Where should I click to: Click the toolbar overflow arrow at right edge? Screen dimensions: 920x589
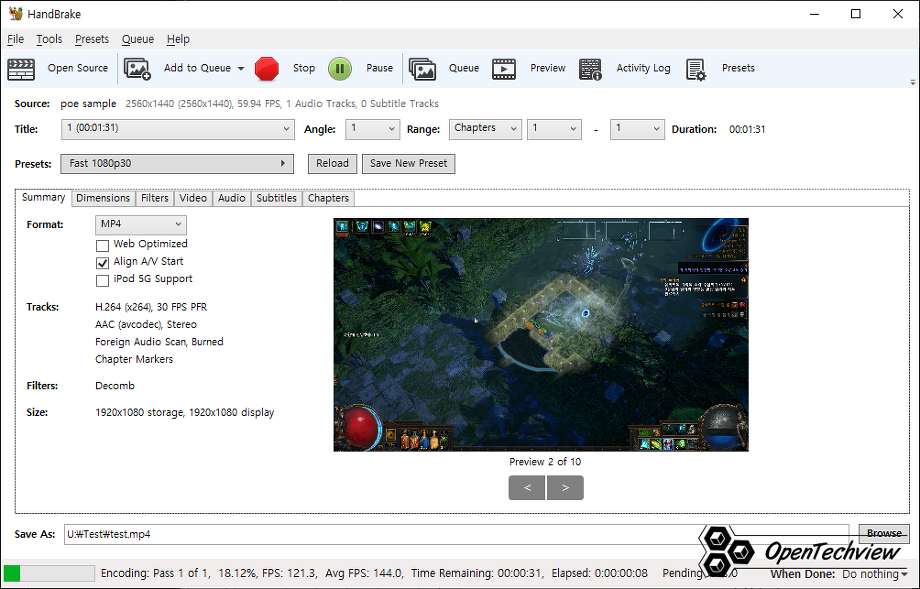pos(912,82)
